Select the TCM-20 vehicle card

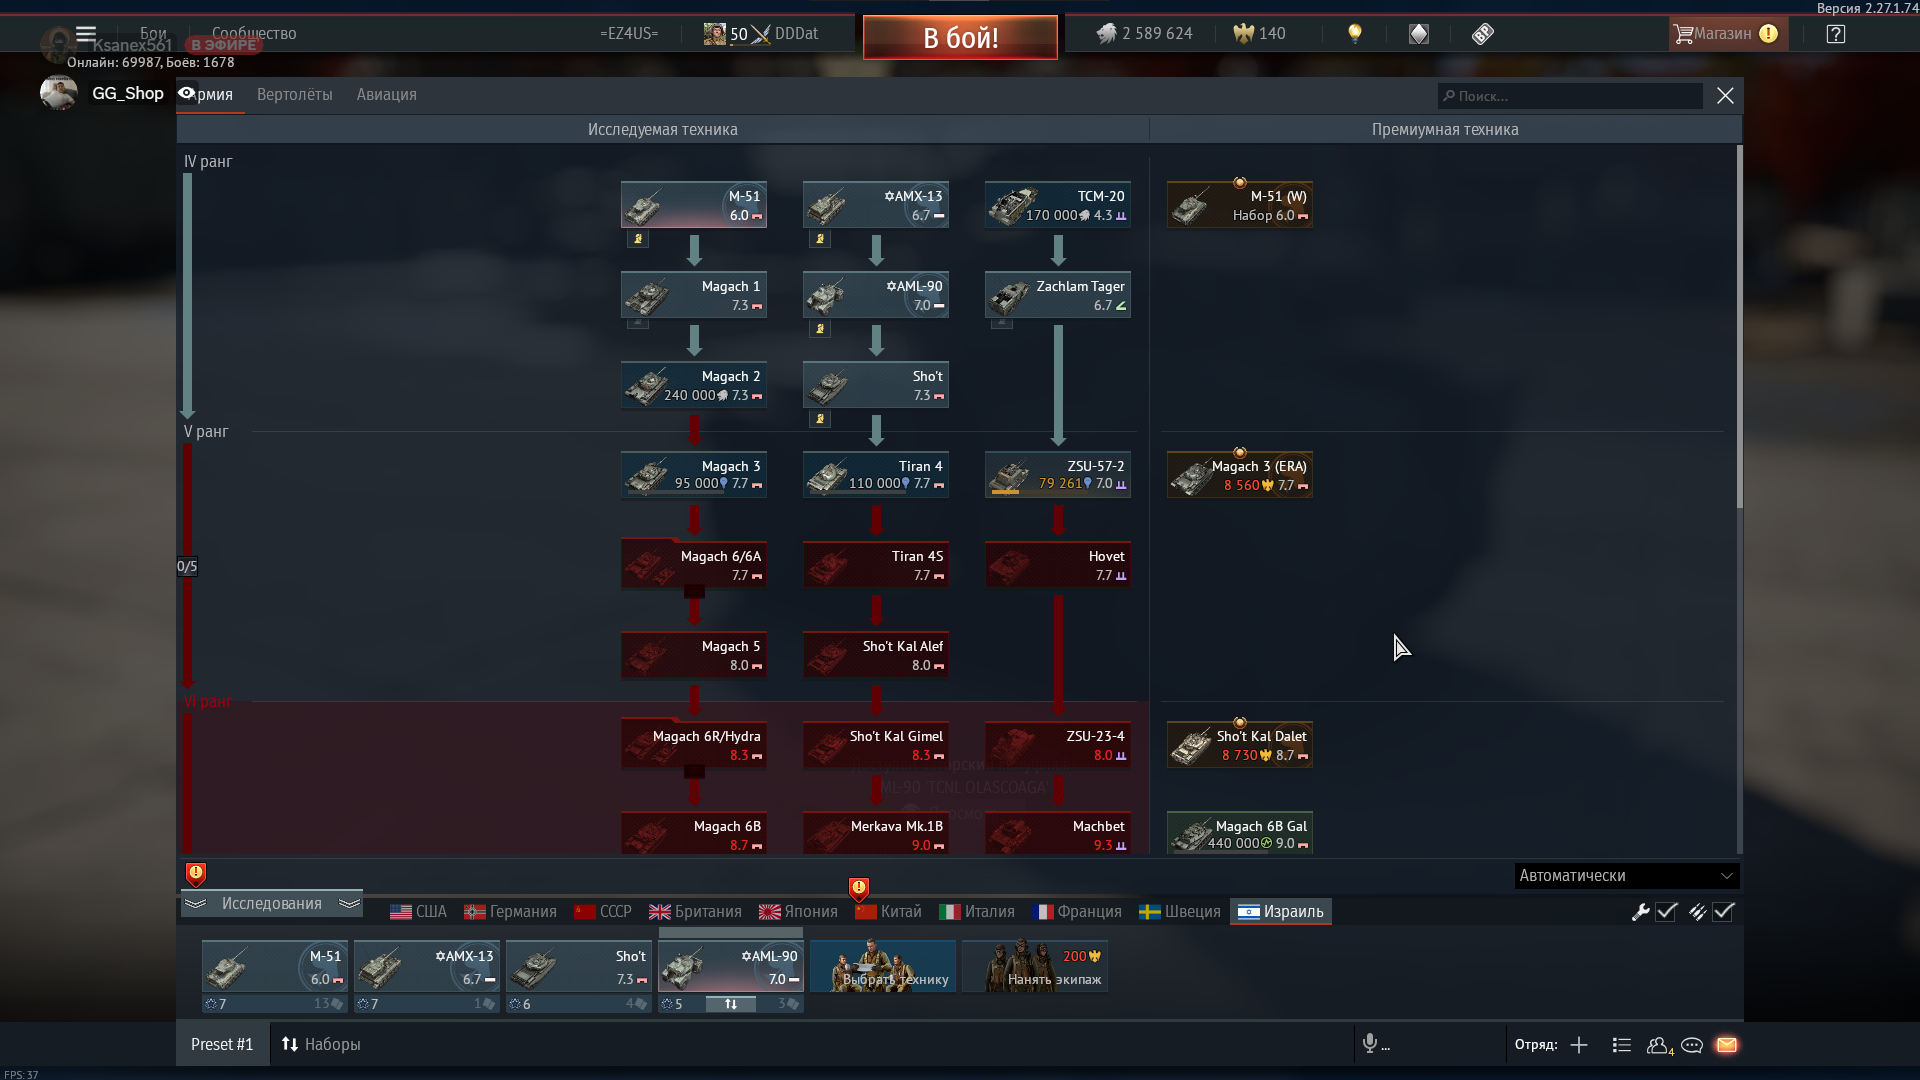coord(1058,204)
